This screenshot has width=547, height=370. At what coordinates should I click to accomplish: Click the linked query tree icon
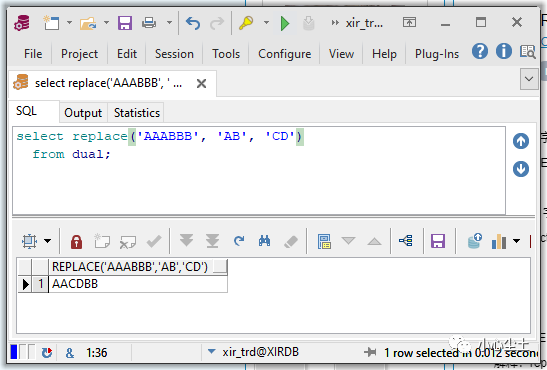(x=406, y=241)
